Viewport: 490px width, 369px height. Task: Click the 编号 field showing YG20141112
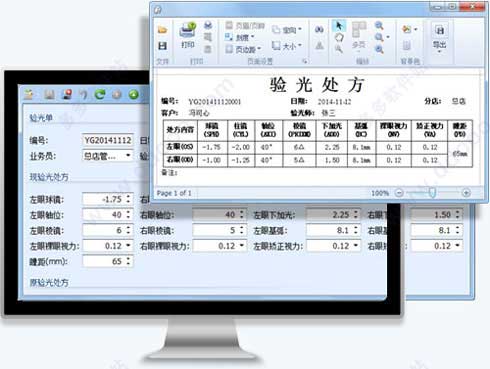pos(108,140)
